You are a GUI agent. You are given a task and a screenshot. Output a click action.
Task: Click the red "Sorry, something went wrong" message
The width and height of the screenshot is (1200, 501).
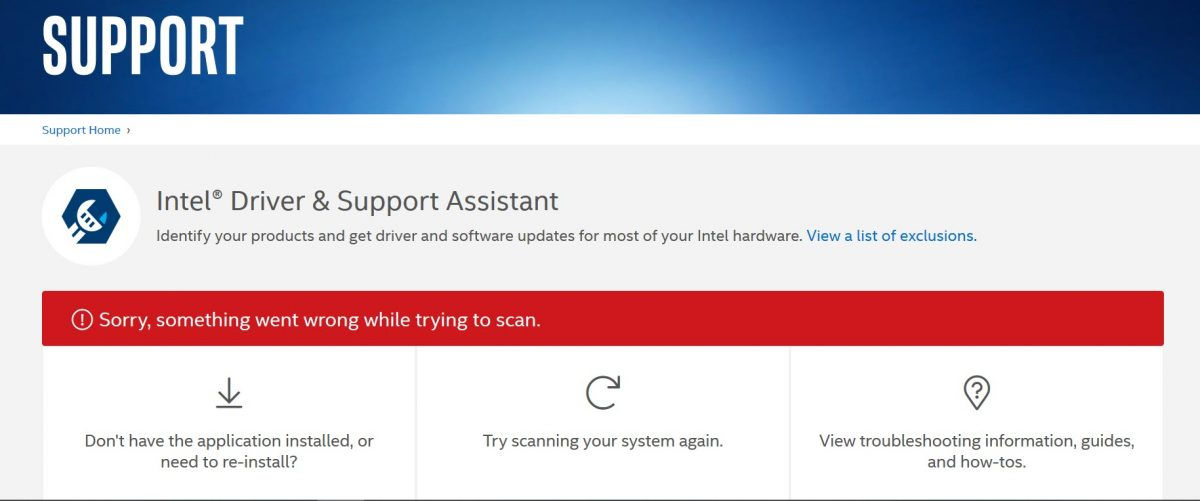point(320,320)
